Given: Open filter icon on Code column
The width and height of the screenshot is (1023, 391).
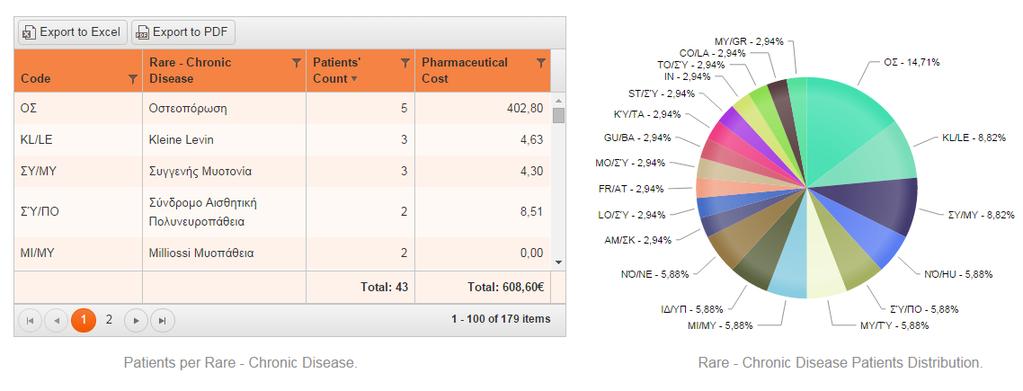Looking at the screenshot, I should pos(133,79).
